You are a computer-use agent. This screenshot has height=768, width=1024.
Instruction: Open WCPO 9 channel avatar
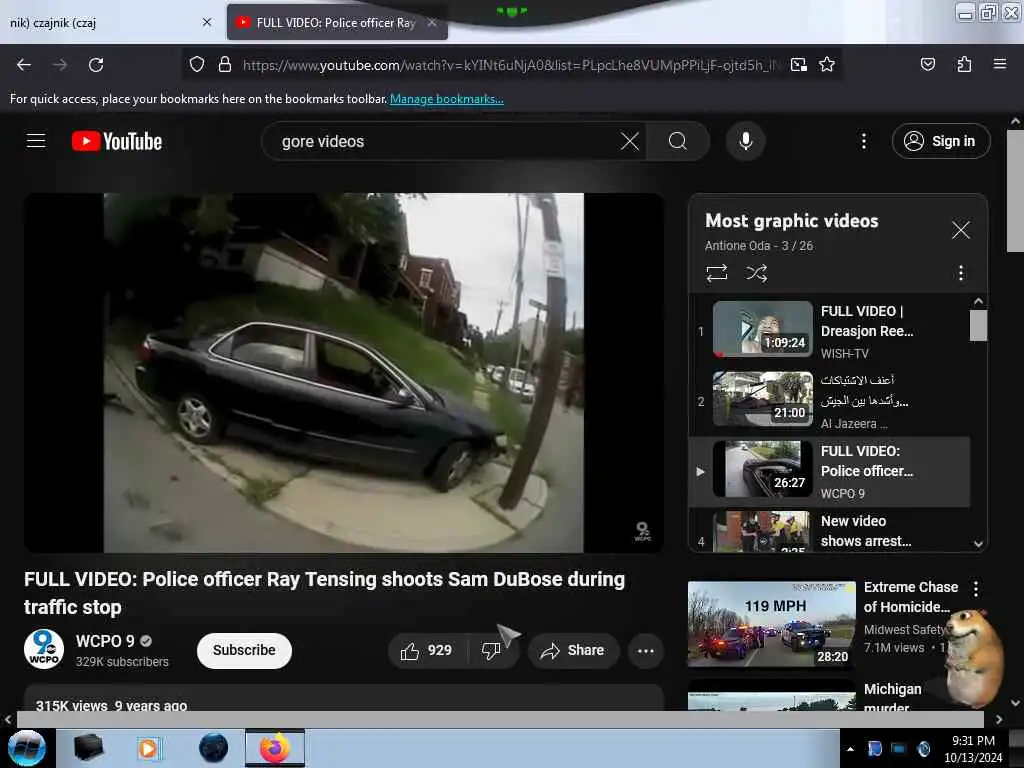pos(44,650)
